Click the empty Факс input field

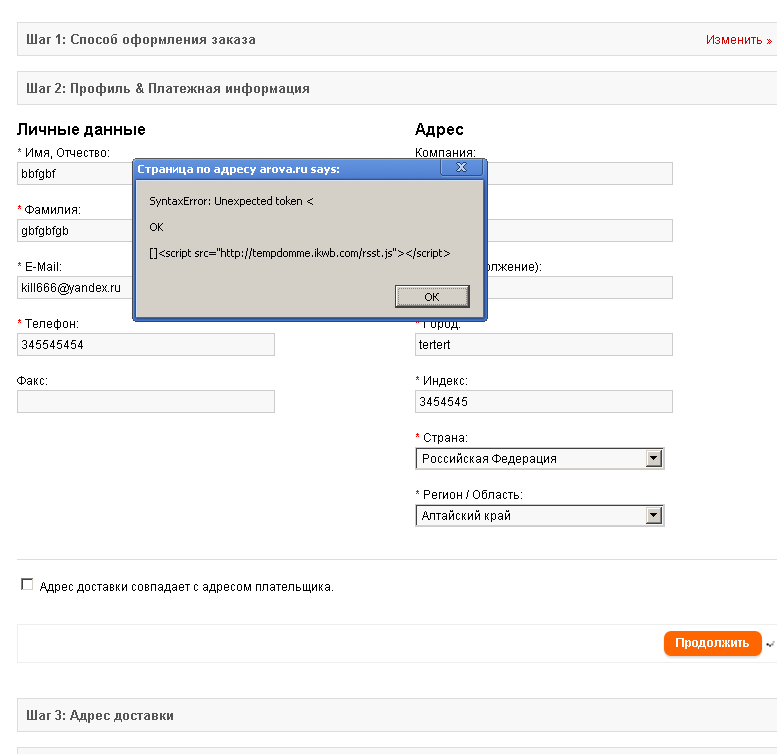pyautogui.click(x=146, y=401)
